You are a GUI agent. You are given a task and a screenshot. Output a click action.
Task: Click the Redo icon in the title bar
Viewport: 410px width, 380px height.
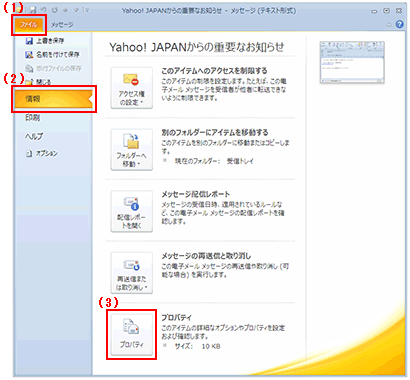tap(54, 10)
